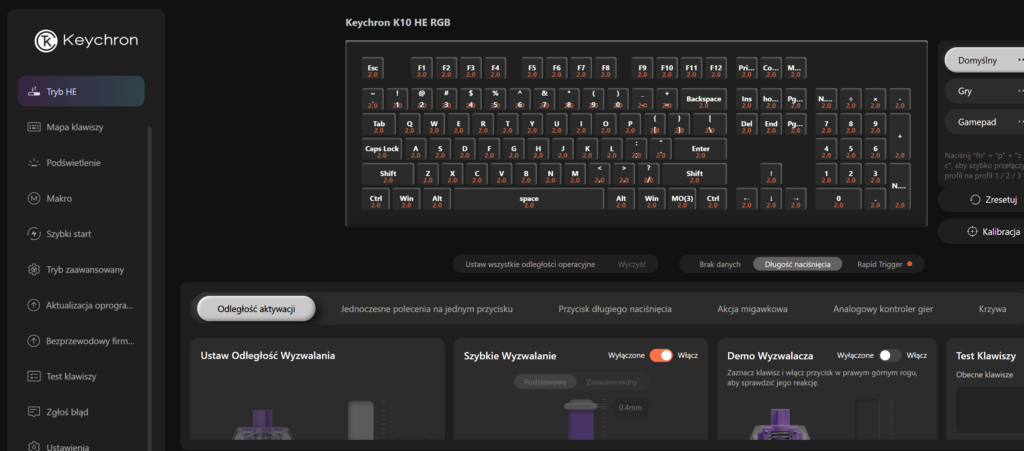Open Mapa klawiszy keyboard icon in sidebar
Screen dimensions: 1024x451
[34, 127]
